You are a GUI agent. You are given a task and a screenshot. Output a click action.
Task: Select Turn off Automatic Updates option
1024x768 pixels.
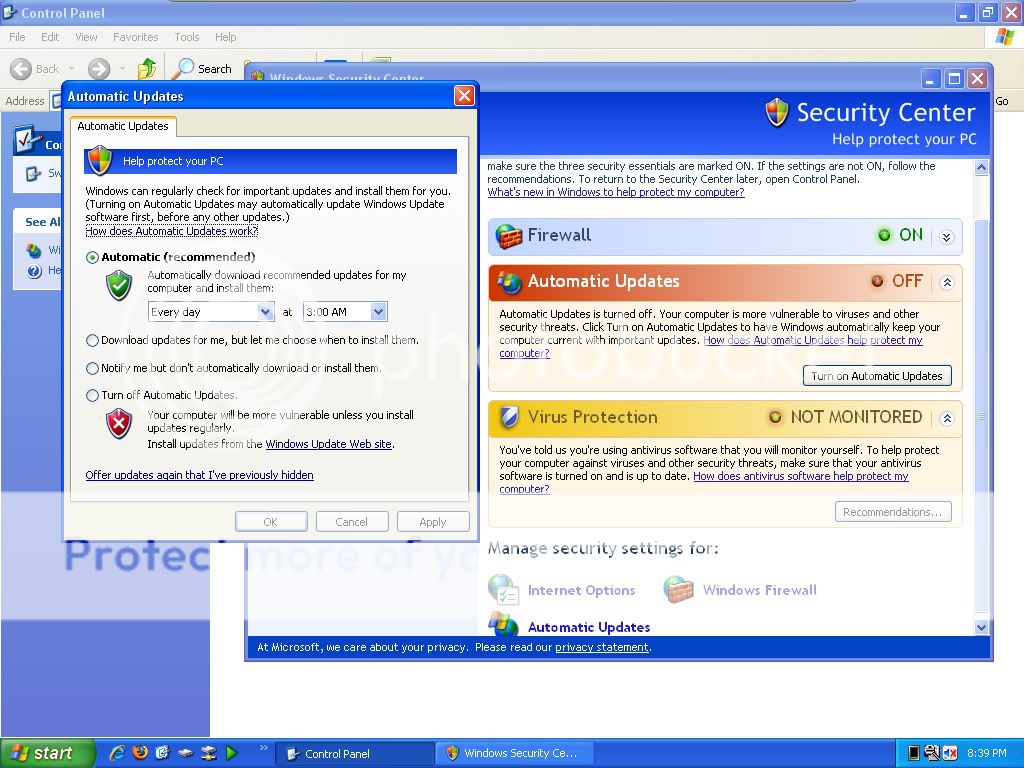point(93,395)
